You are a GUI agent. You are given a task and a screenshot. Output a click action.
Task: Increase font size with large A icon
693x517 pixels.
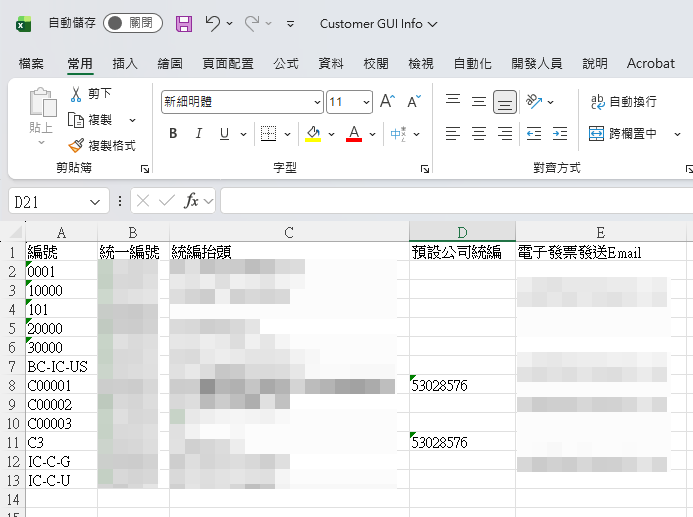pyautogui.click(x=388, y=102)
